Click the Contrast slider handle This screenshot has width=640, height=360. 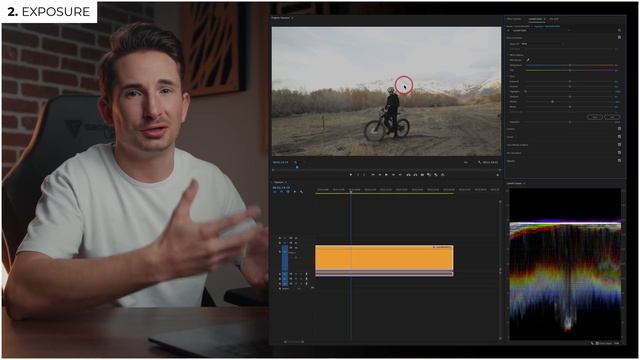[x=570, y=87]
